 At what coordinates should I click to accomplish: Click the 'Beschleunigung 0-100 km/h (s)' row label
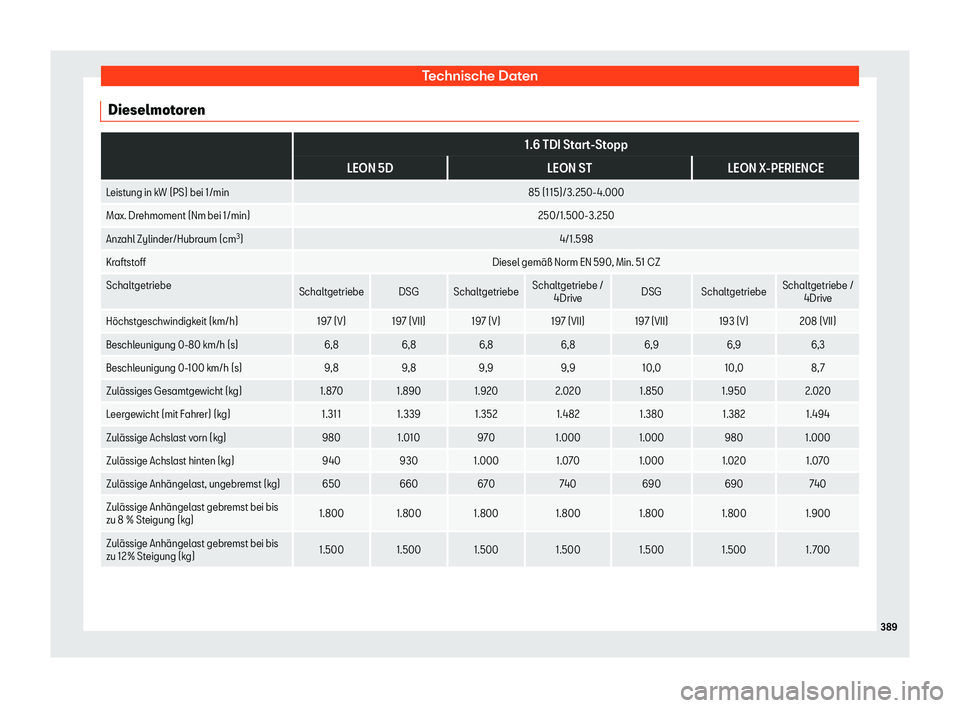(173, 368)
